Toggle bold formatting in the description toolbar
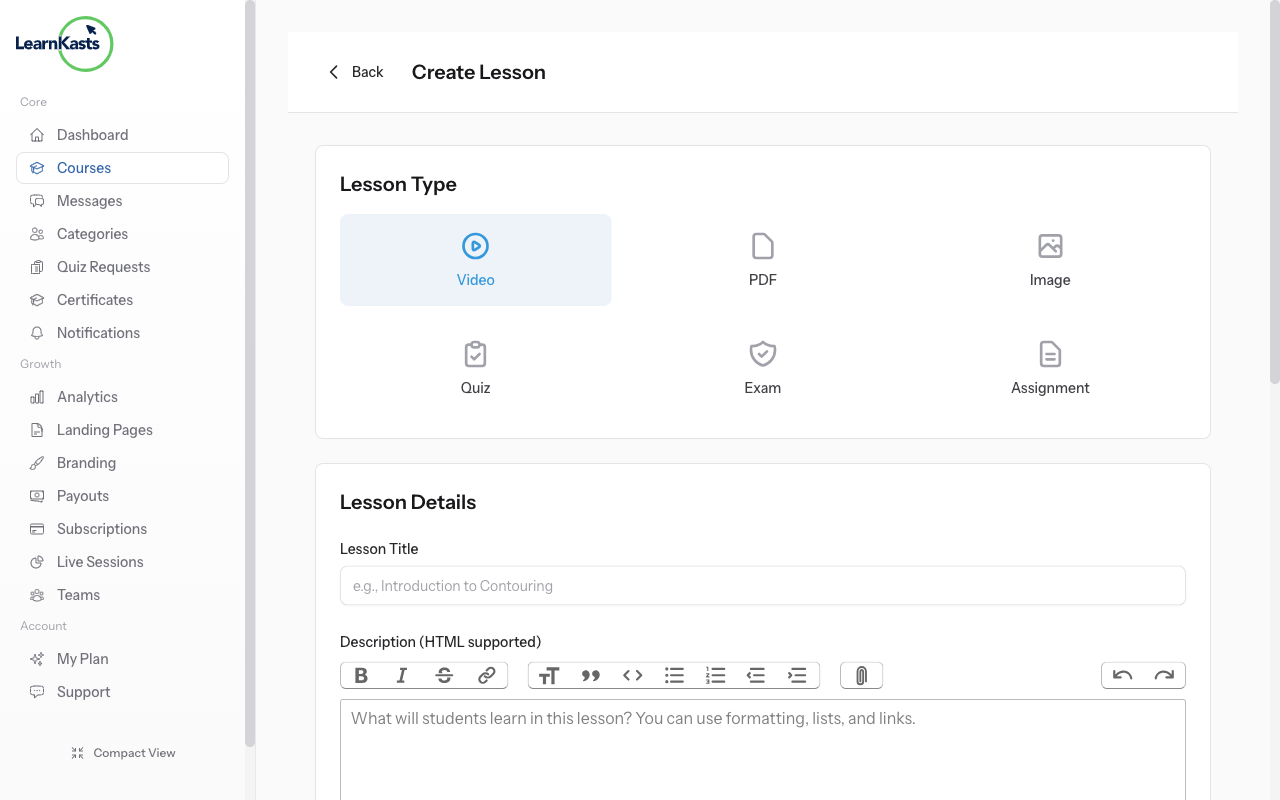1280x800 pixels. coord(361,675)
